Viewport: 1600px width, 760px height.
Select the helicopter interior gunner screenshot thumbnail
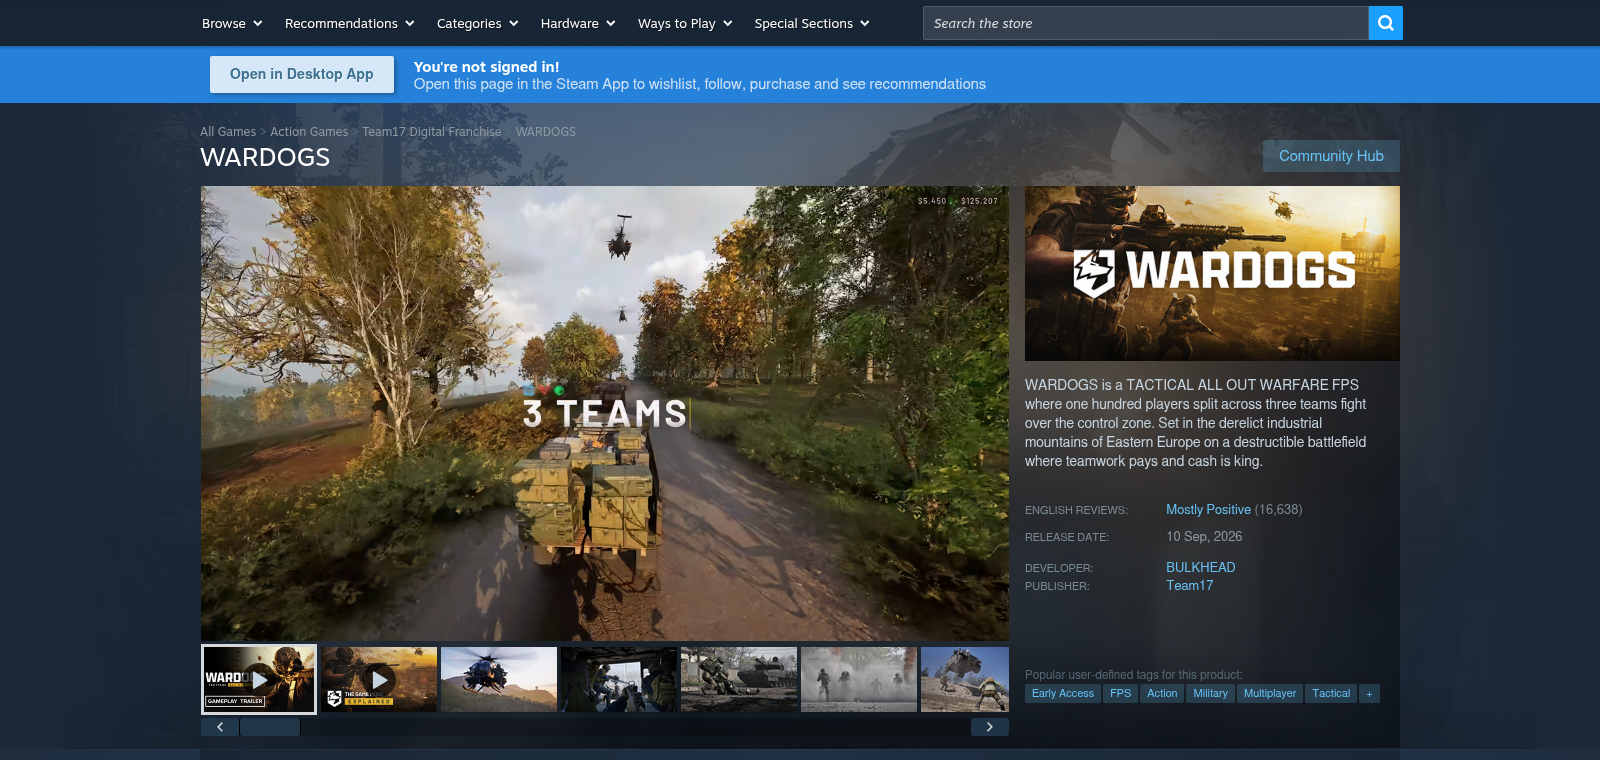[x=619, y=680]
